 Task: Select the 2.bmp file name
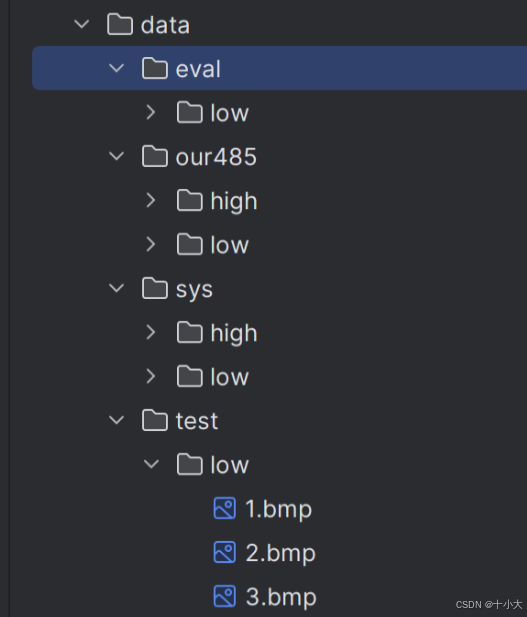point(281,553)
